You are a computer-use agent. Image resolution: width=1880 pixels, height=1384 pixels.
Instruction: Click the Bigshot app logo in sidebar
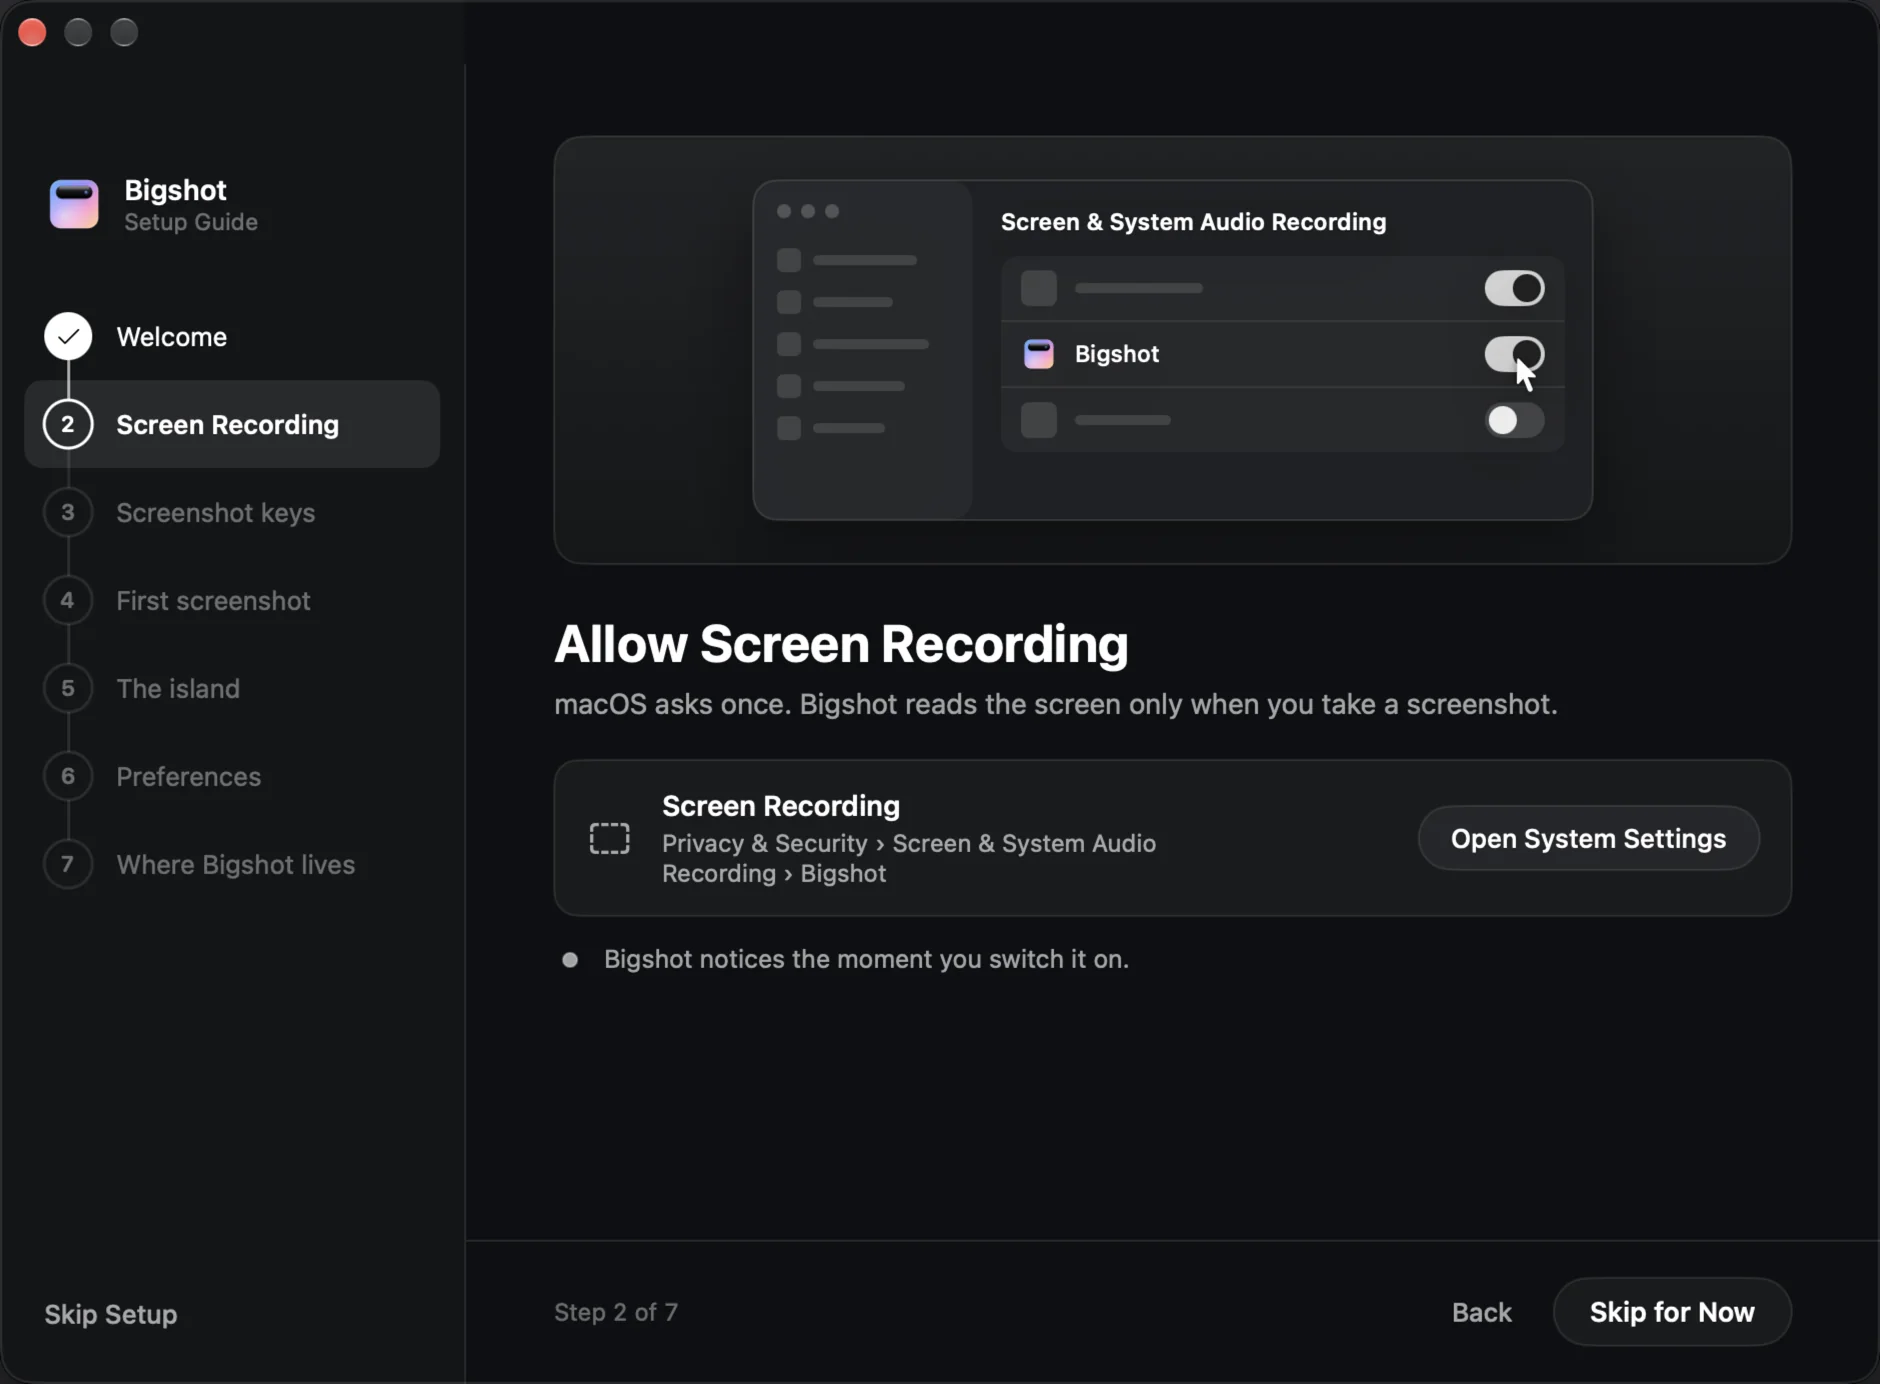click(x=74, y=204)
